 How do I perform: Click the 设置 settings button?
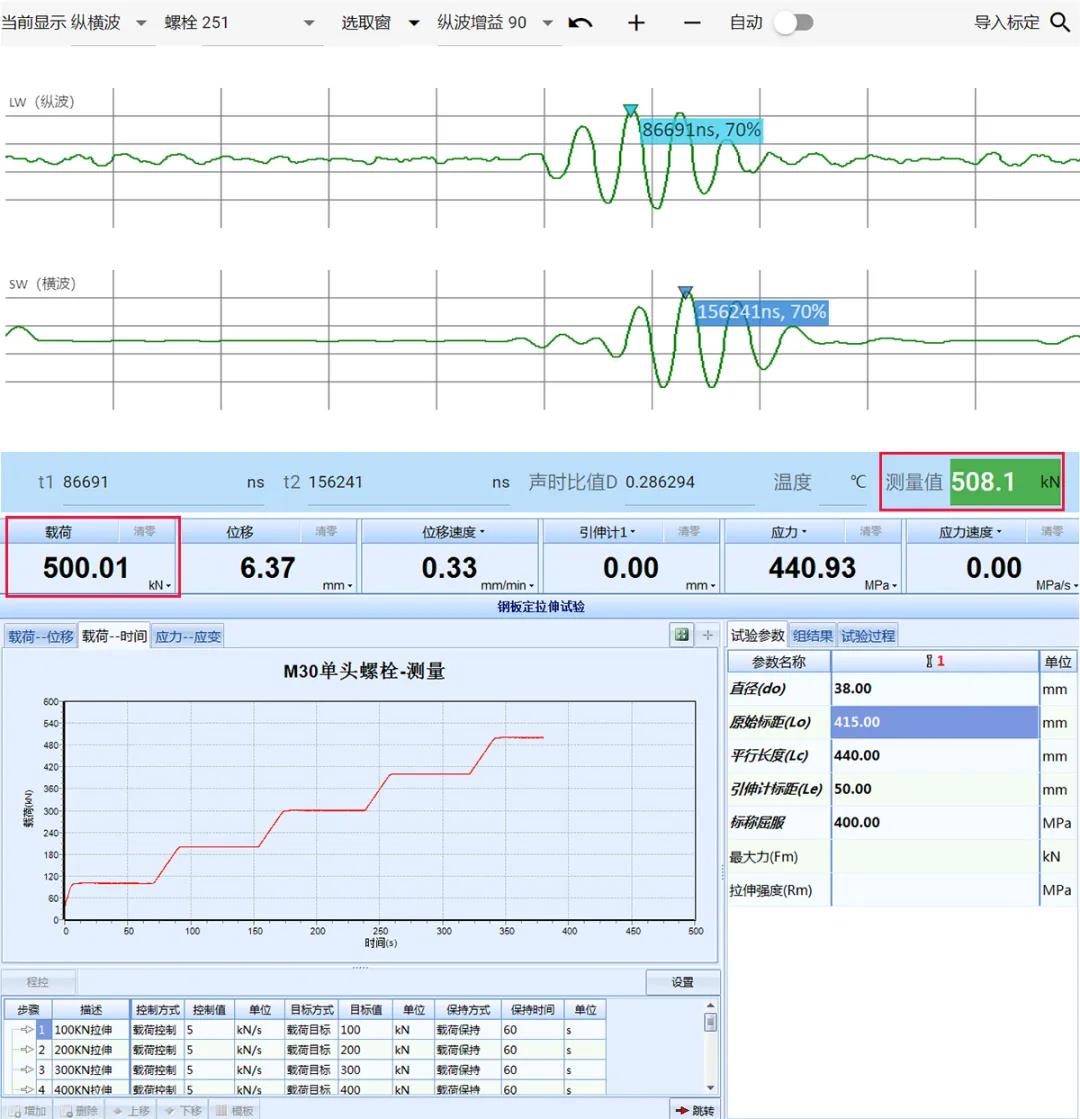682,982
